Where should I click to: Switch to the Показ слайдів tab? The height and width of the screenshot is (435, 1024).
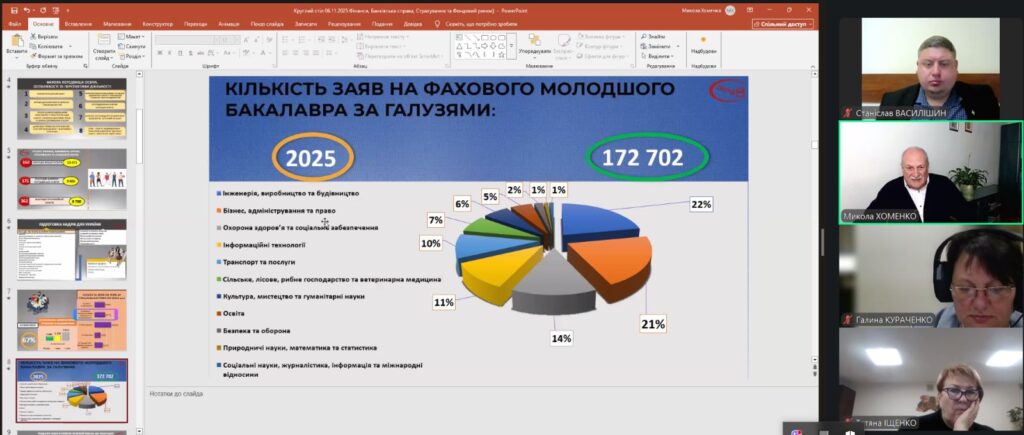click(267, 24)
